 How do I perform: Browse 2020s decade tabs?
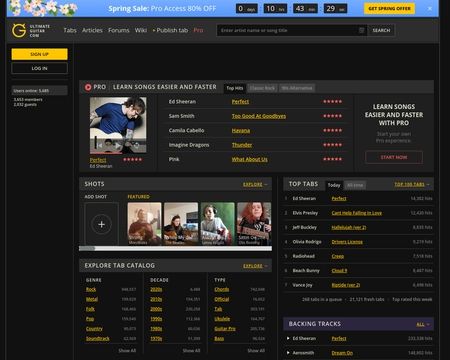click(x=156, y=289)
